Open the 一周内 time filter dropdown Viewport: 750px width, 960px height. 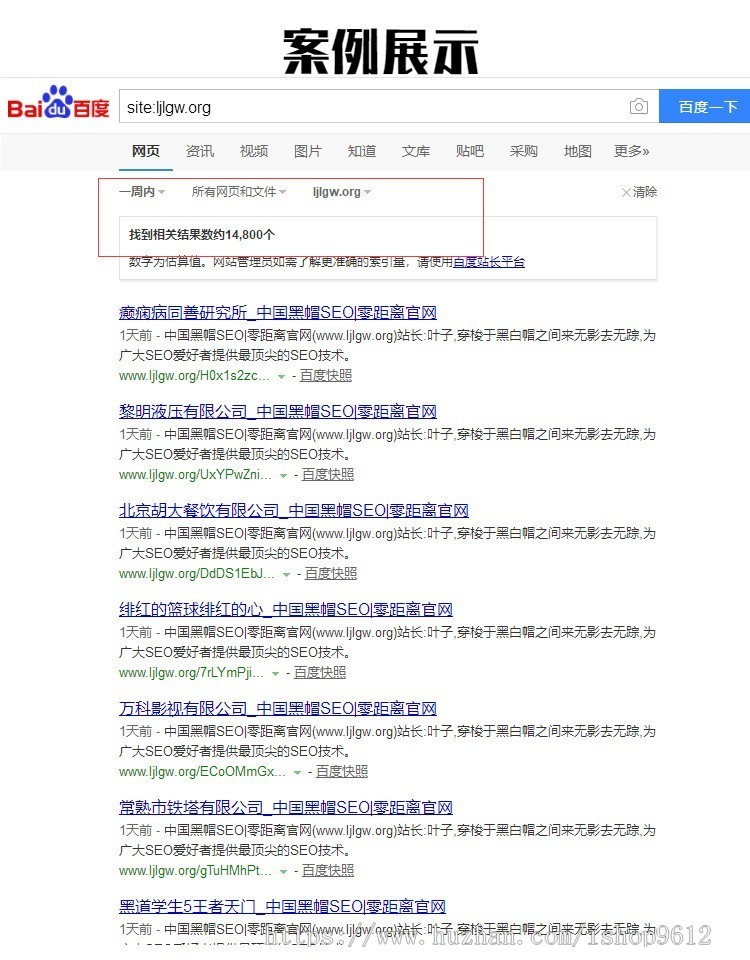pos(142,192)
